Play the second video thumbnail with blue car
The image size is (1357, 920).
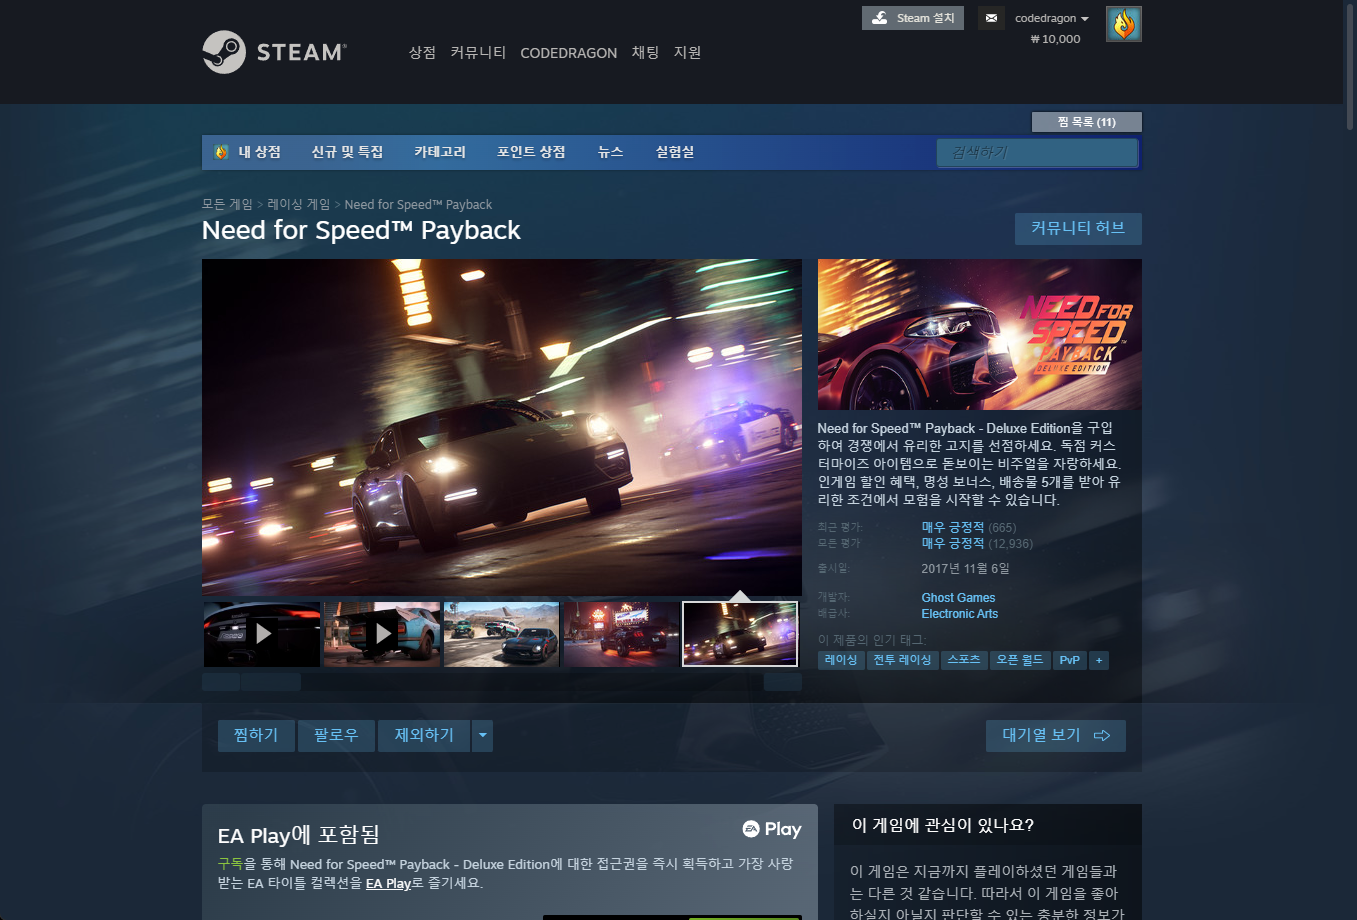[x=382, y=634]
